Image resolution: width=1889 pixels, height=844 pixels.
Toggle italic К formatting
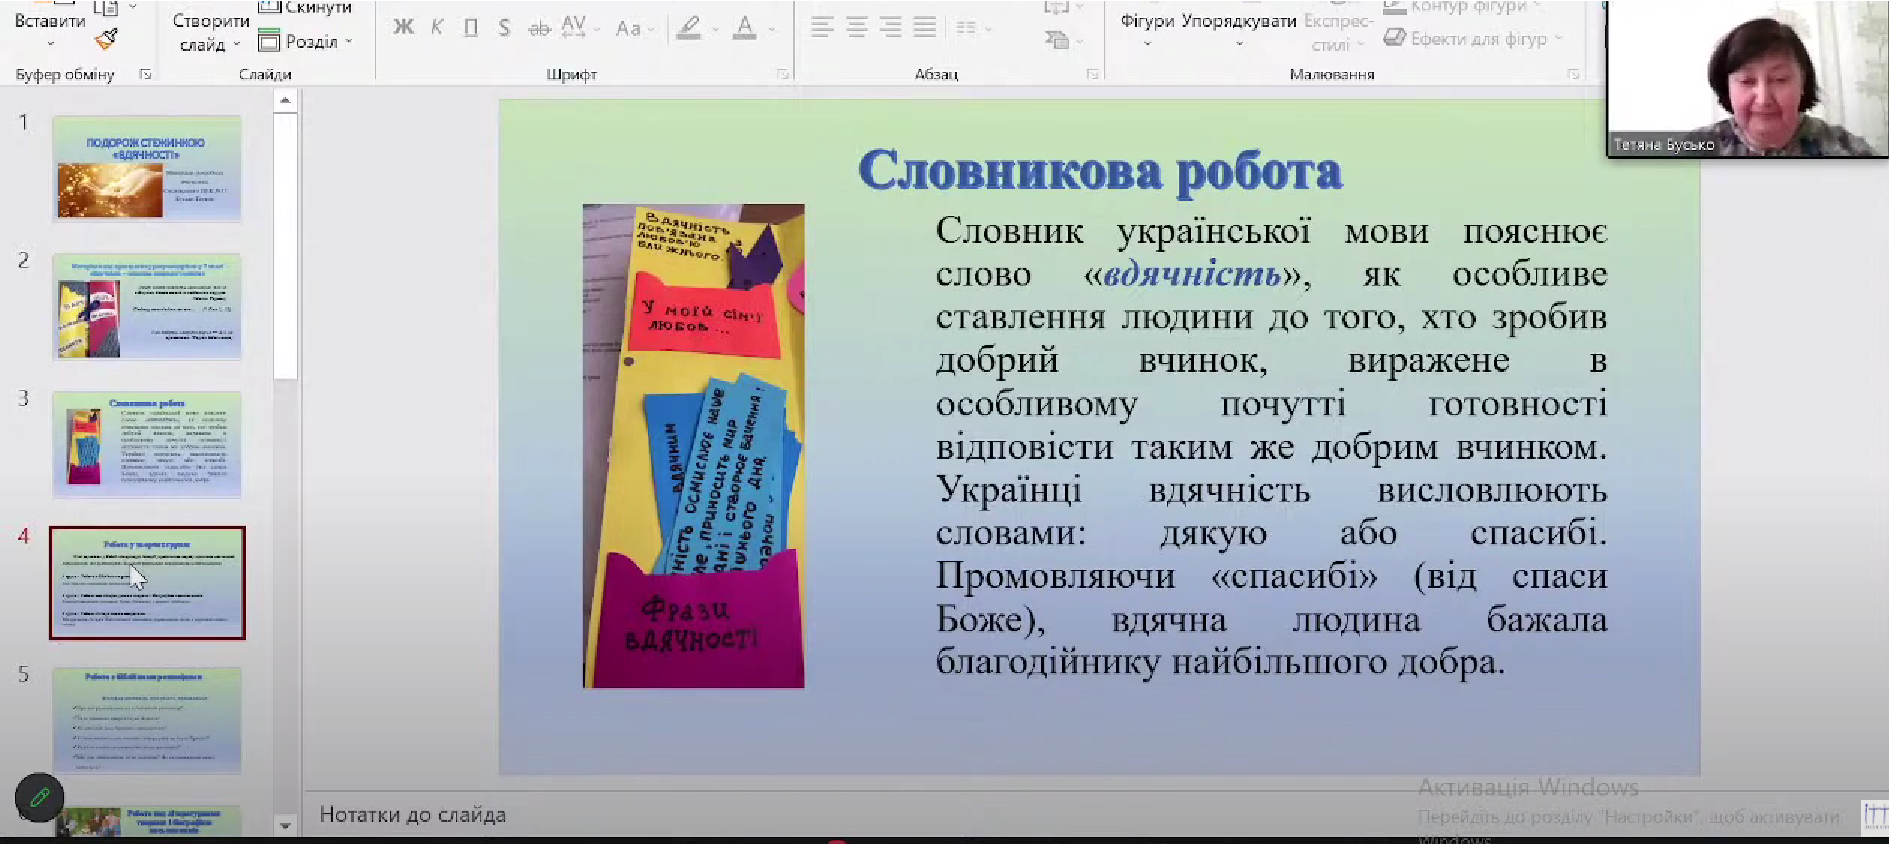(437, 27)
